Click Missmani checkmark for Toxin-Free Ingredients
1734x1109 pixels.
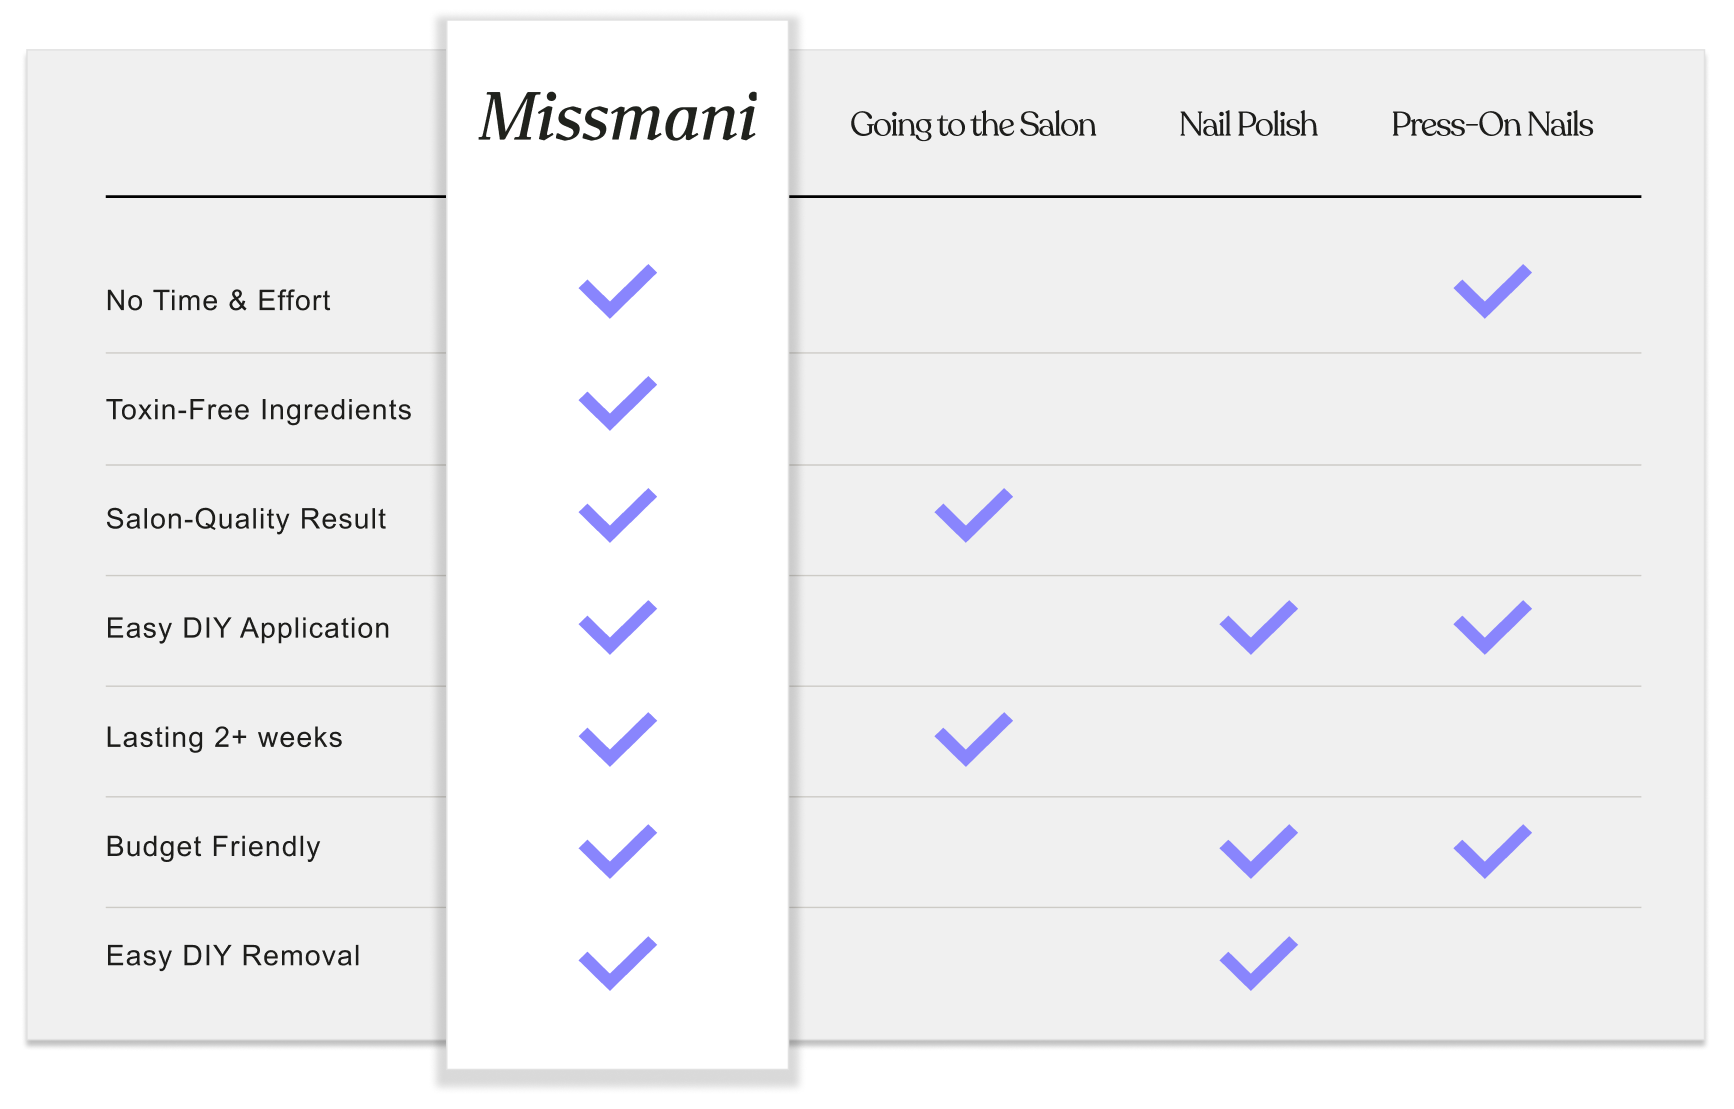(x=617, y=404)
